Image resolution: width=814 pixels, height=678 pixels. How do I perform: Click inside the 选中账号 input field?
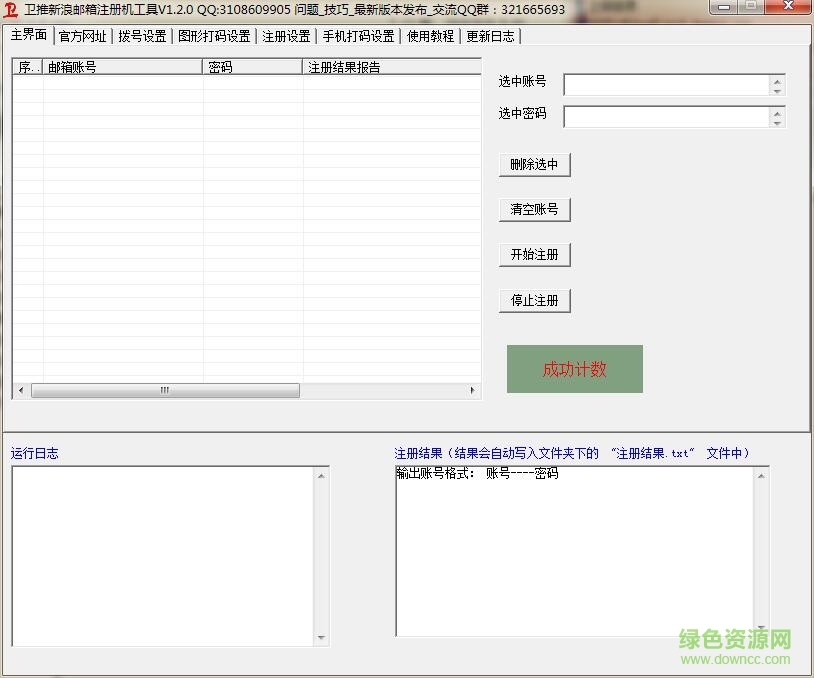pos(665,84)
